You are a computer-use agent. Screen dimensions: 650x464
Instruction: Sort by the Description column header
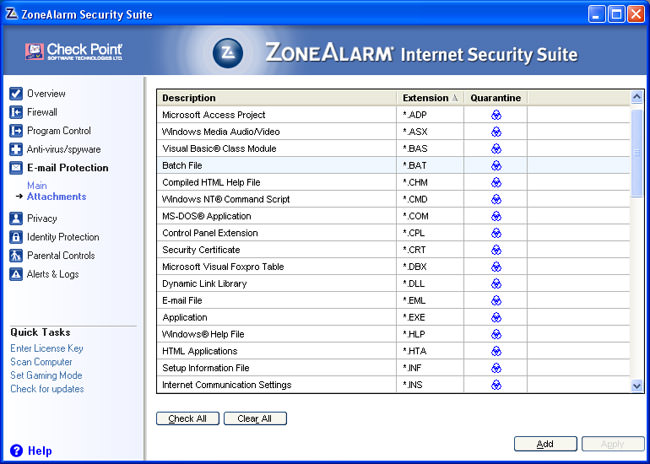tap(277, 98)
